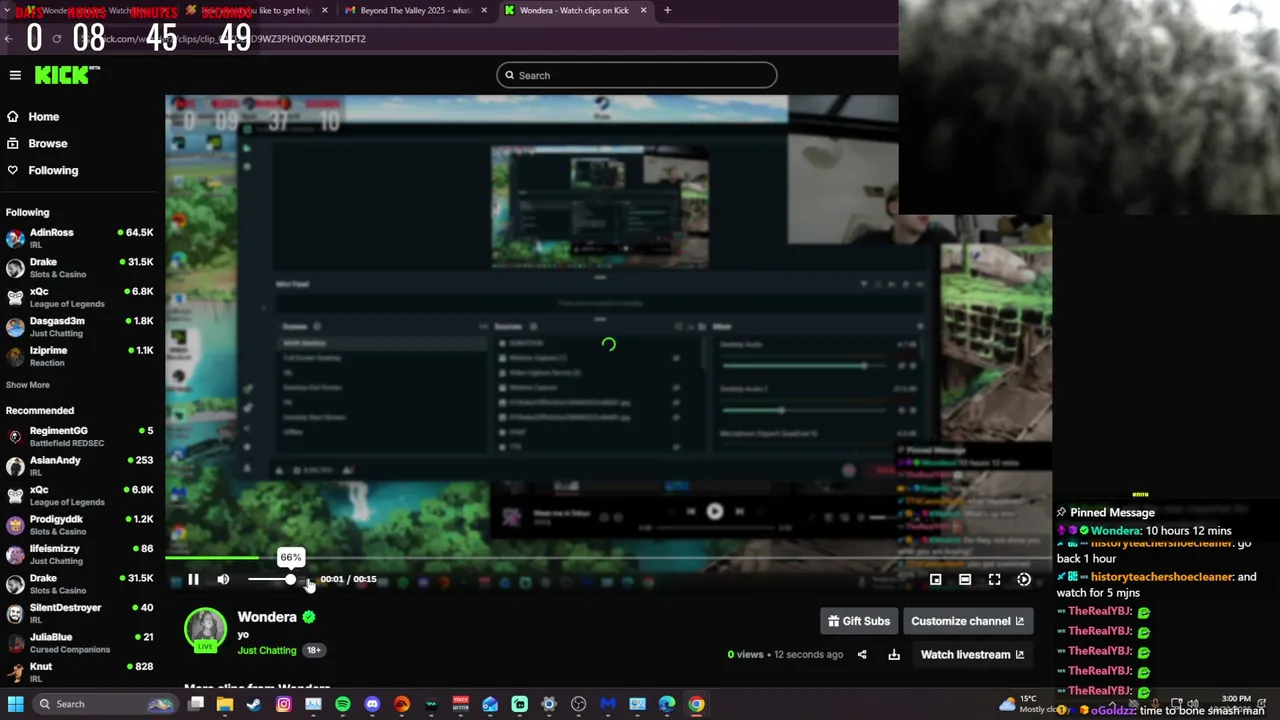1280x720 pixels.
Task: Click the Just Chatting category link
Action: [x=267, y=650]
